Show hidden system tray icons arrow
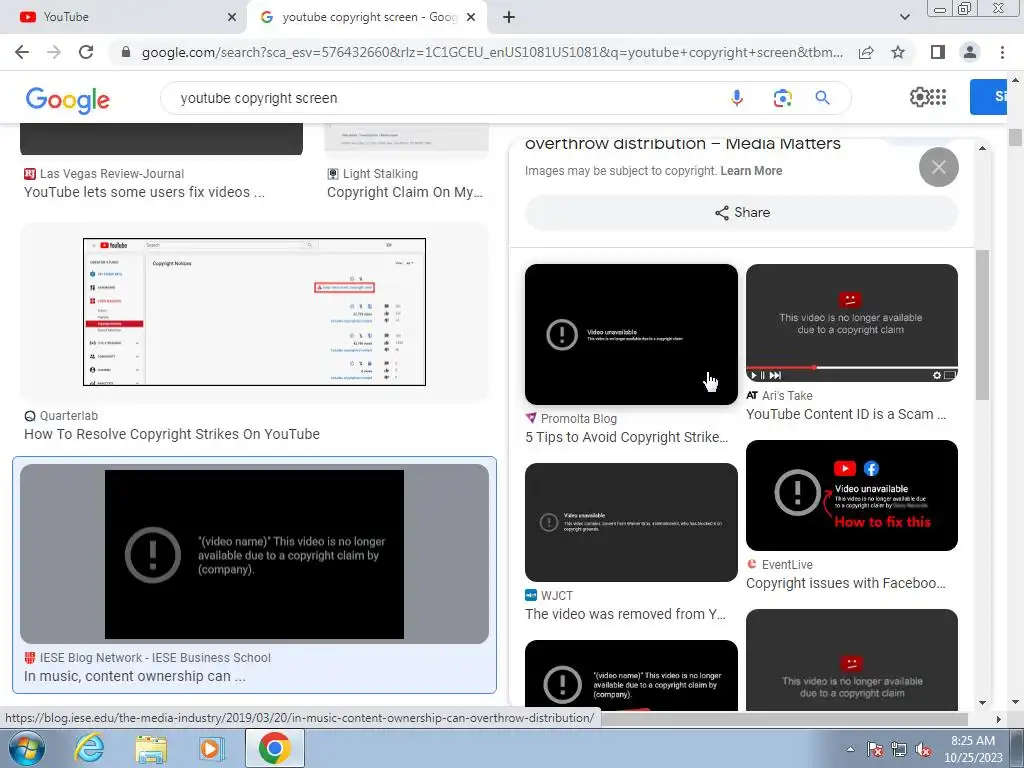Image resolution: width=1024 pixels, height=768 pixels. (x=850, y=749)
